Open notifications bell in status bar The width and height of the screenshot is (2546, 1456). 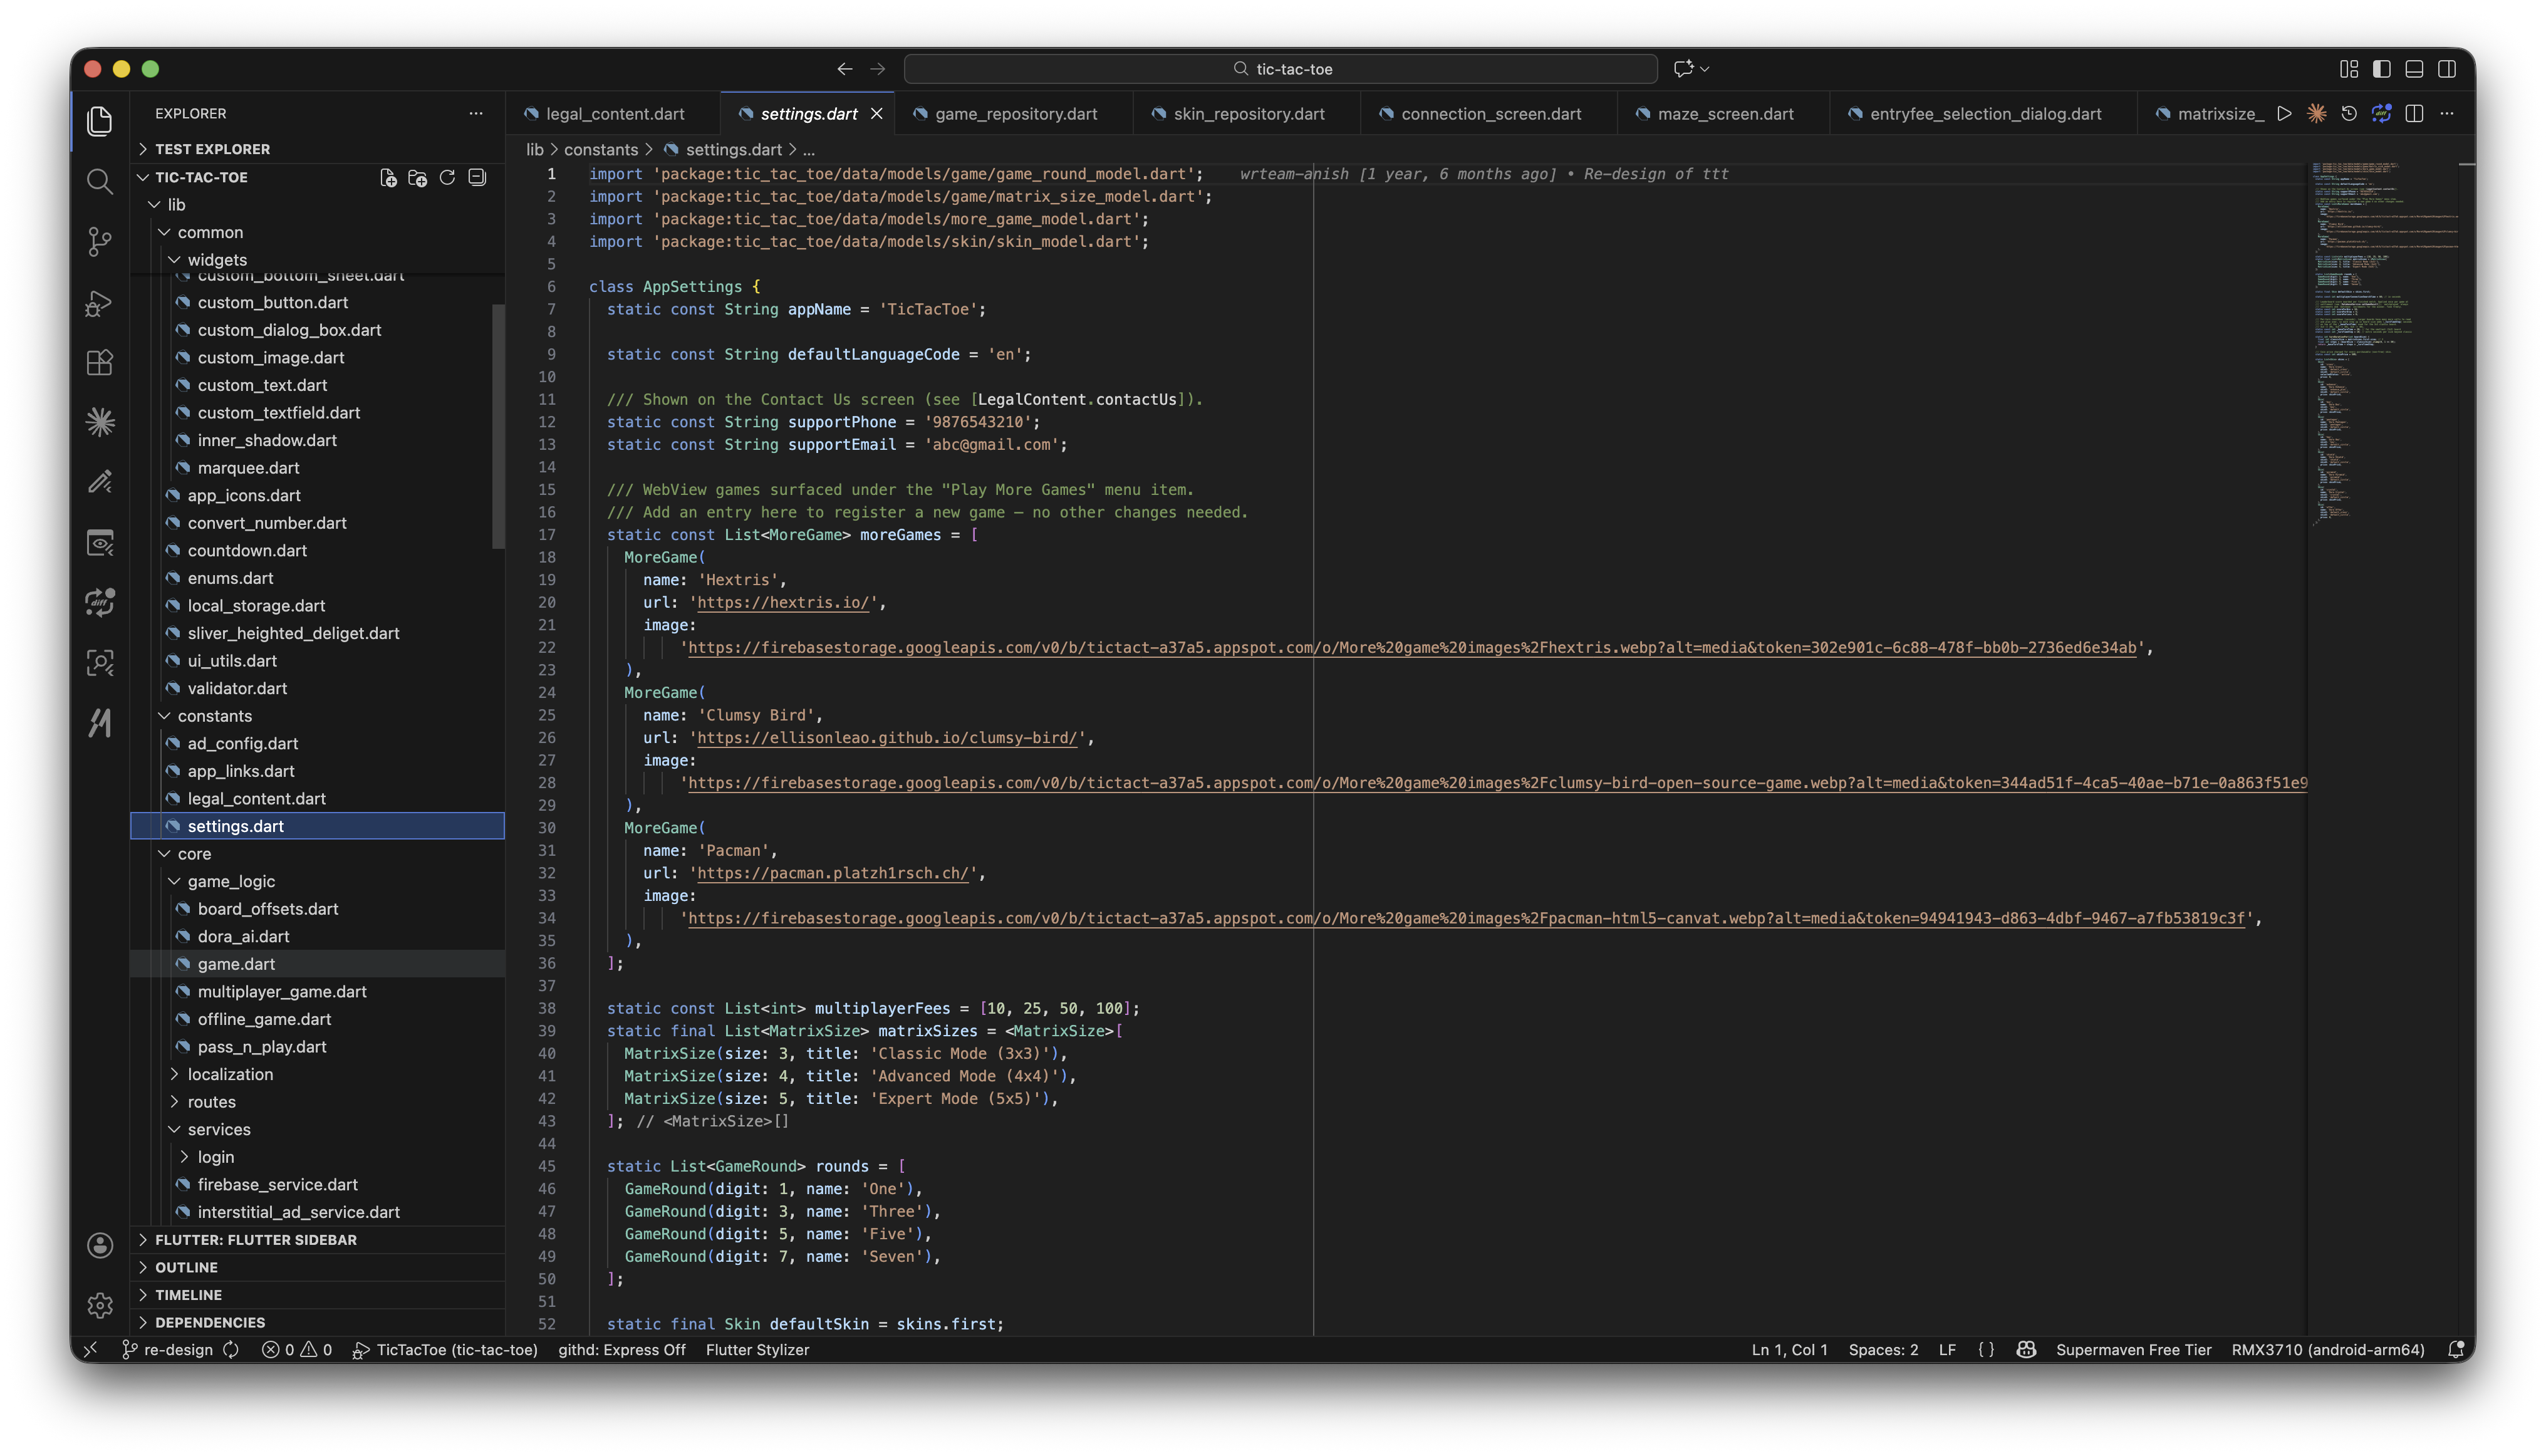coord(2455,1350)
